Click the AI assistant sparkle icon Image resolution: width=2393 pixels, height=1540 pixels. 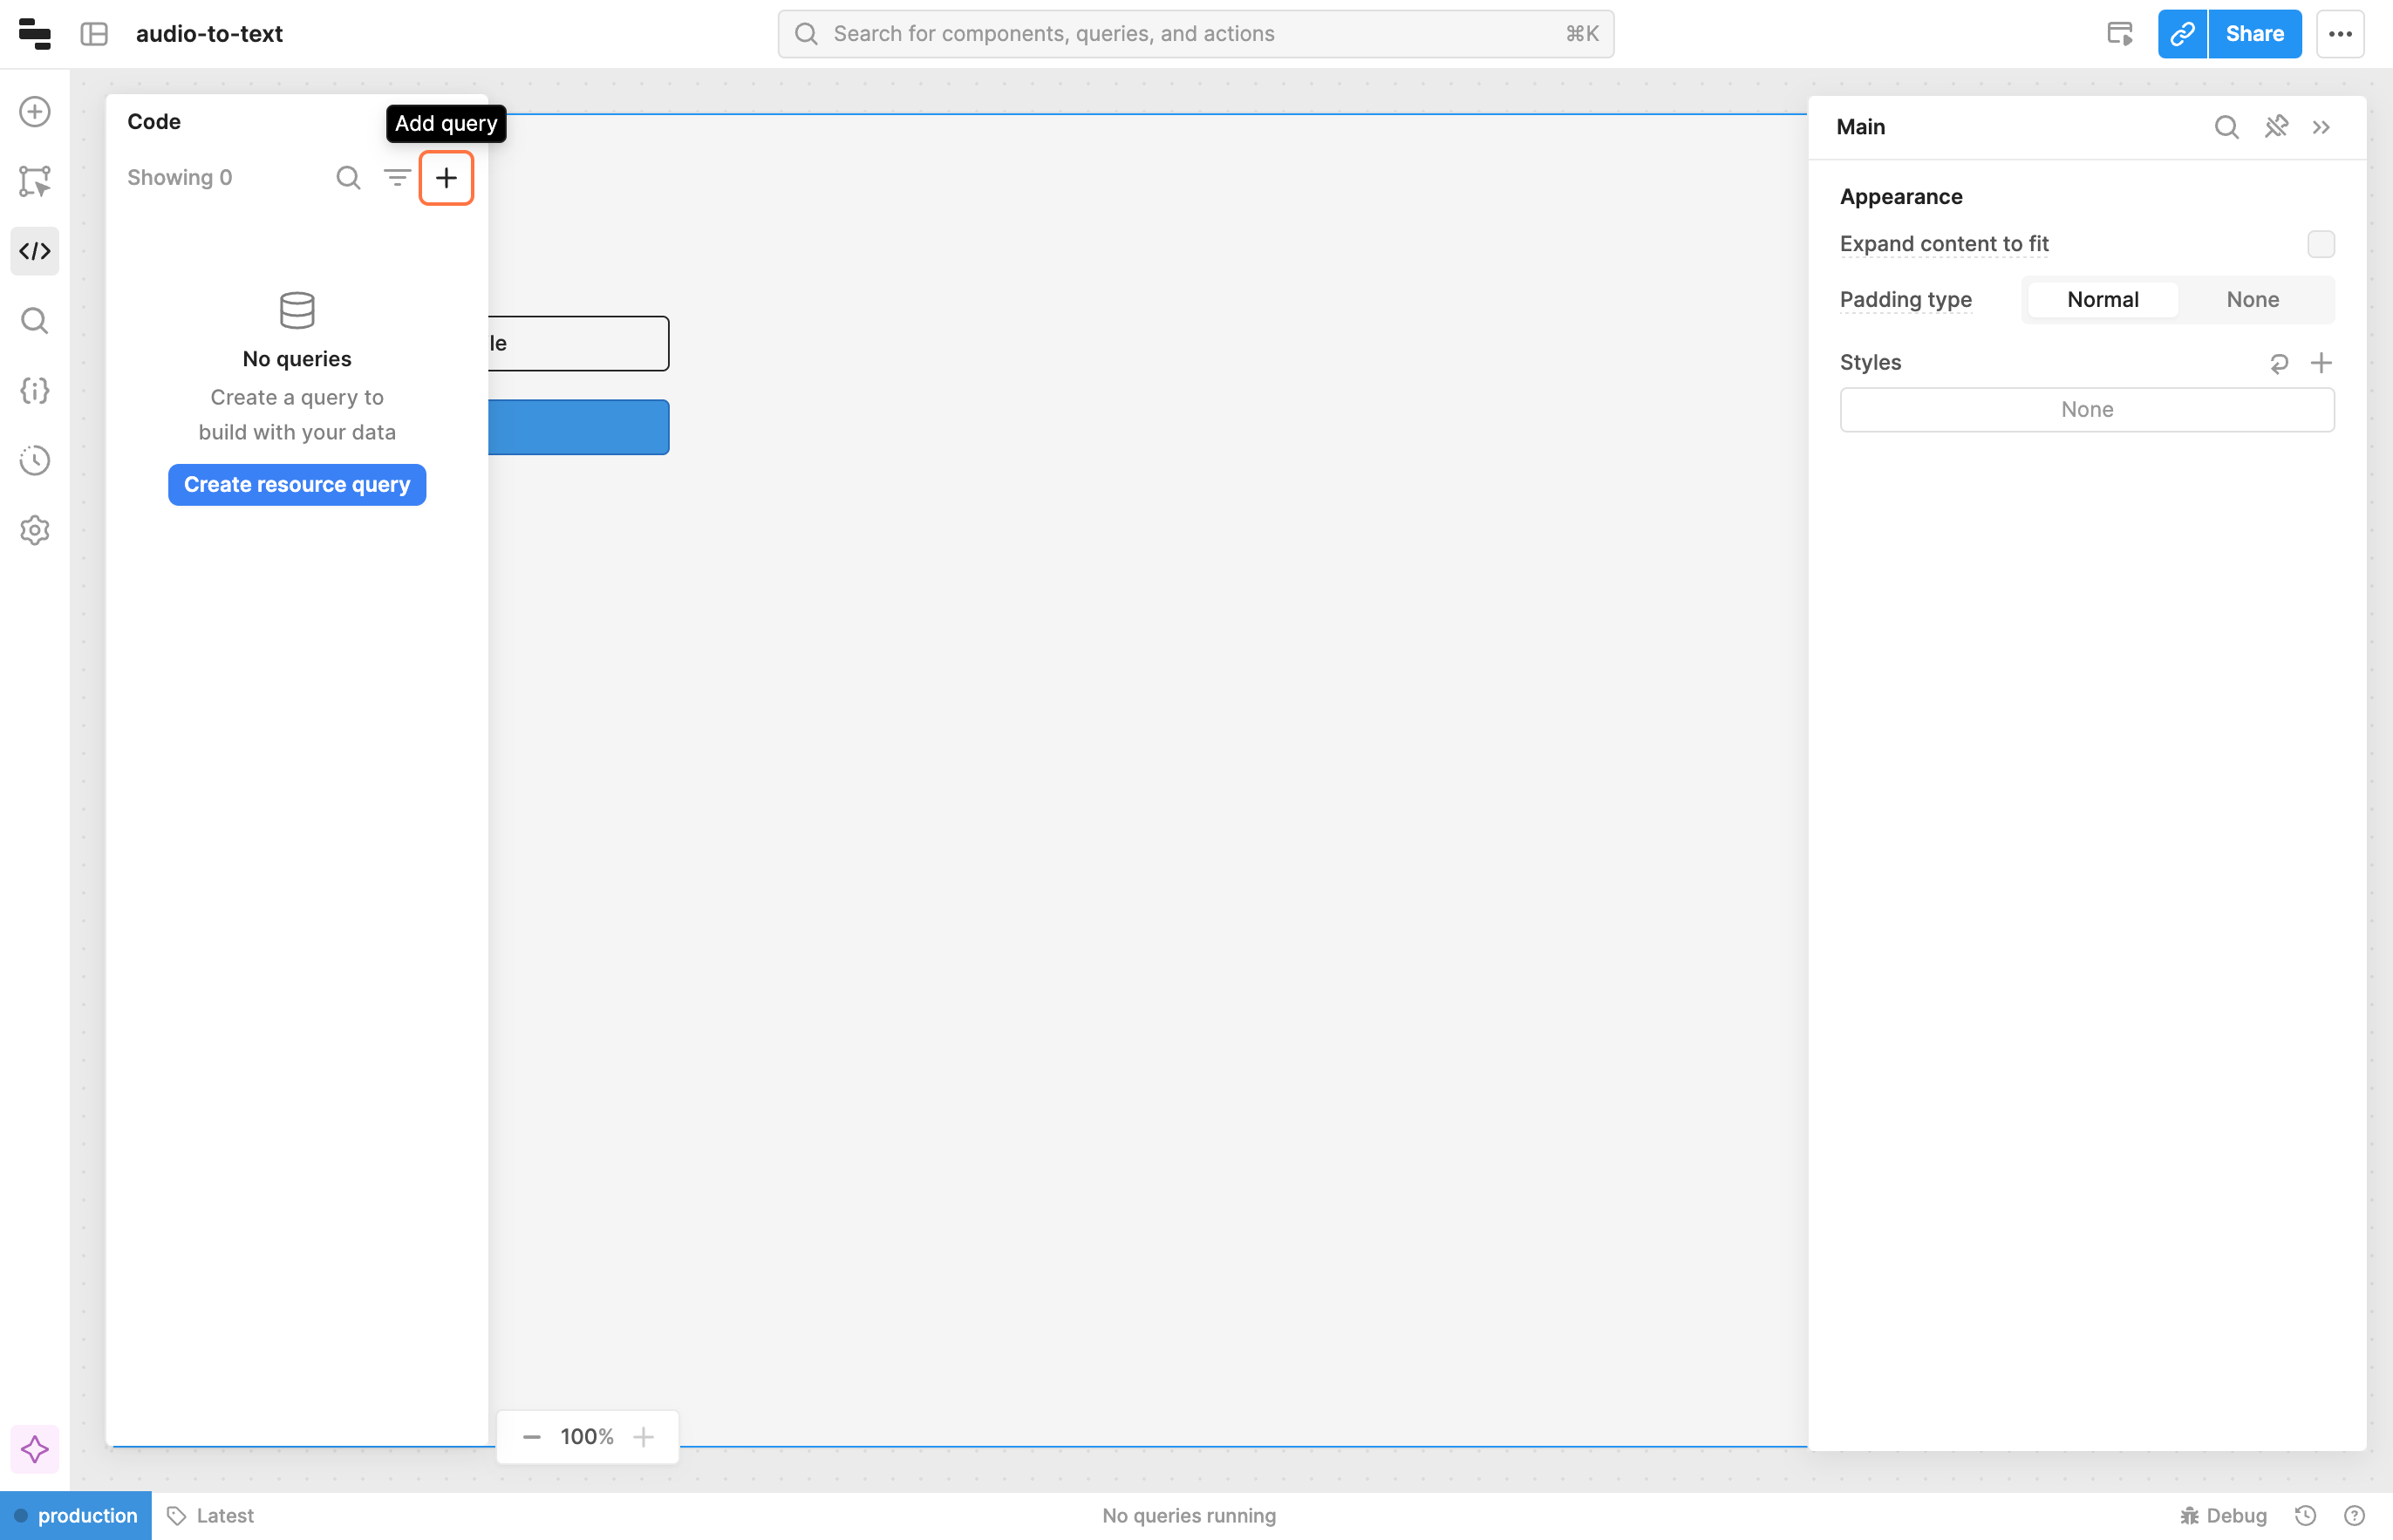coord(35,1449)
